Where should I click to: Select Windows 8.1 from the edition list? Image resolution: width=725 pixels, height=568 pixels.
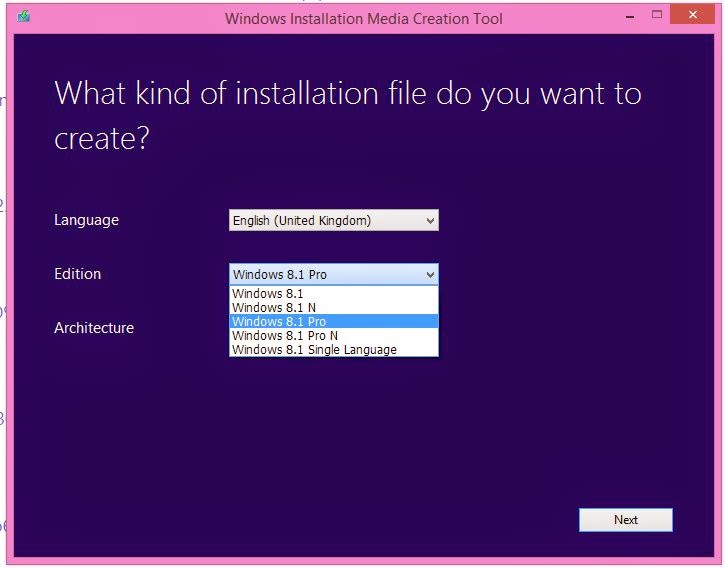point(333,294)
